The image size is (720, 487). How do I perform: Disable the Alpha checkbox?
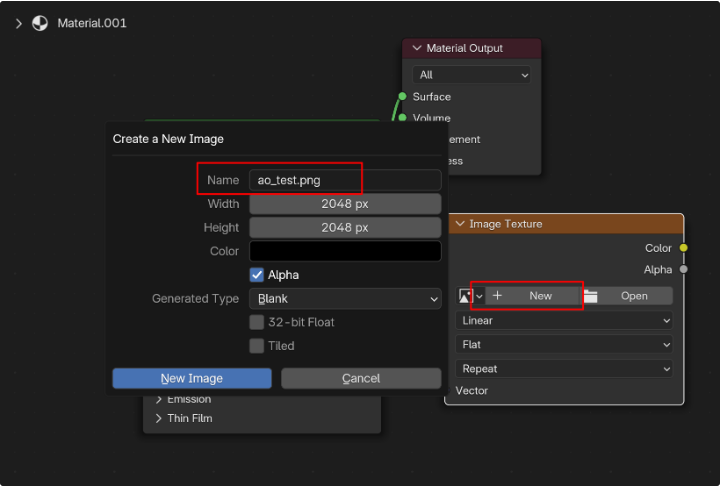(x=257, y=275)
